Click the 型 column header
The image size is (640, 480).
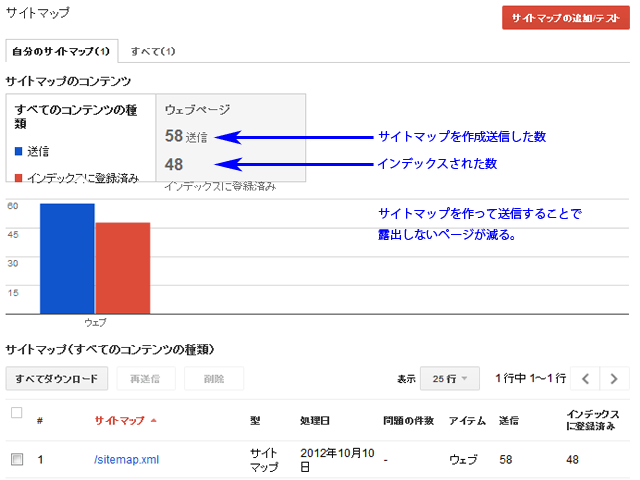click(x=255, y=420)
